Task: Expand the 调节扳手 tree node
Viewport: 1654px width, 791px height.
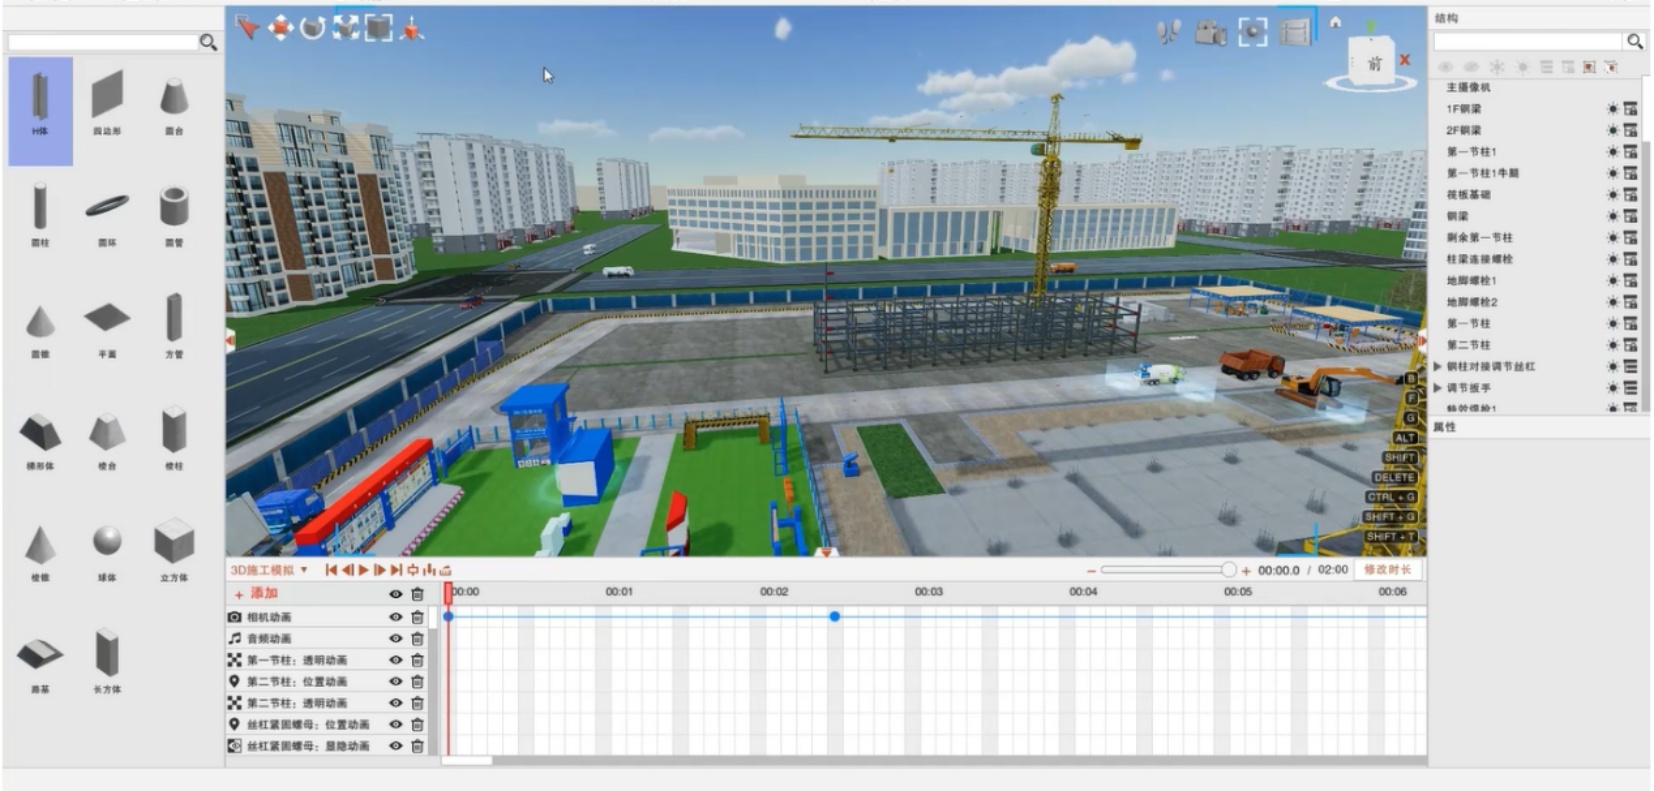Action: 1438,388
